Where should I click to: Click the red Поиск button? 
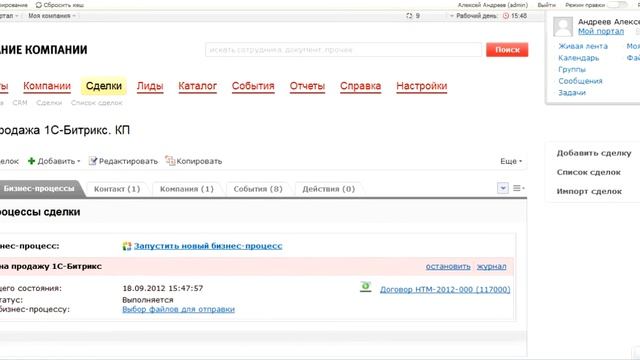(x=507, y=50)
